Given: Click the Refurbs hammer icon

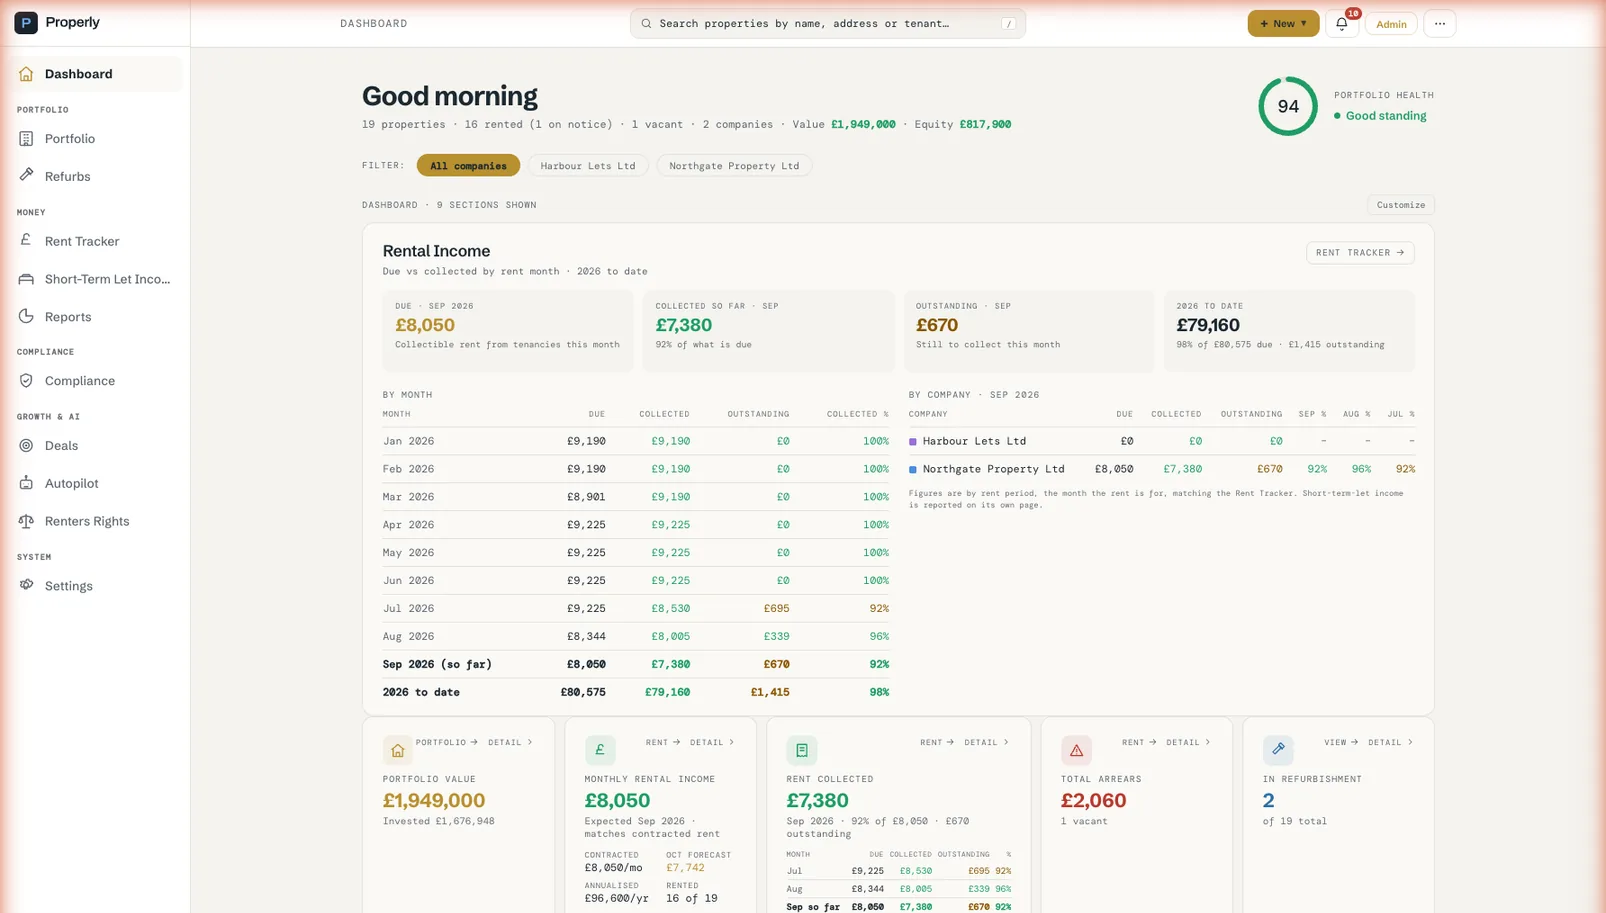Looking at the screenshot, I should pyautogui.click(x=26, y=175).
